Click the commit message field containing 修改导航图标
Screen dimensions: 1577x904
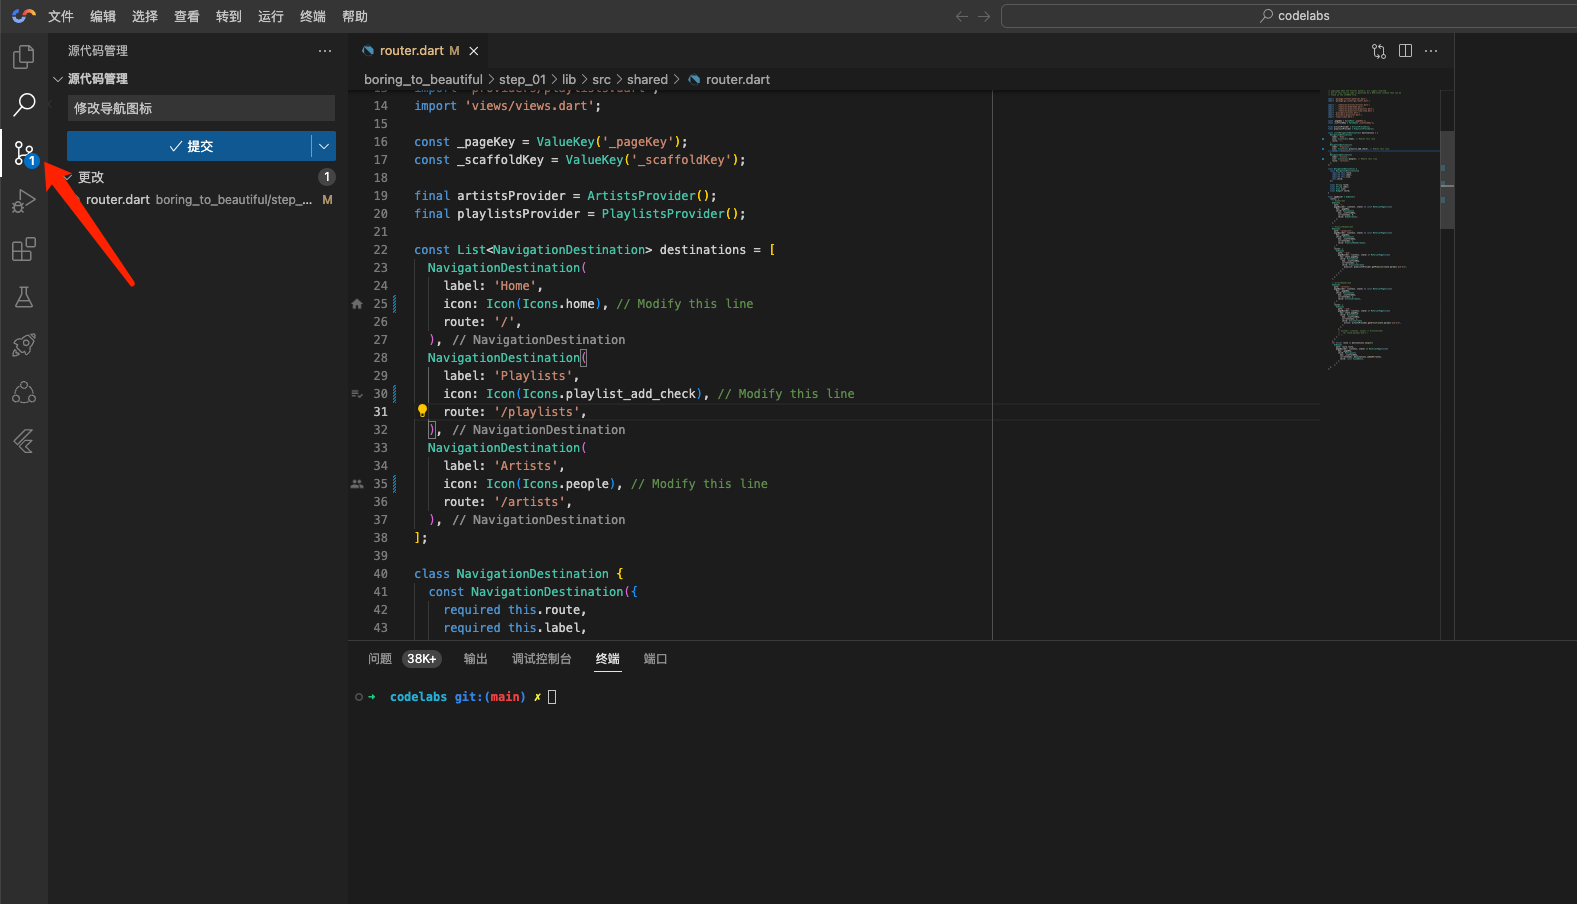[201, 108]
